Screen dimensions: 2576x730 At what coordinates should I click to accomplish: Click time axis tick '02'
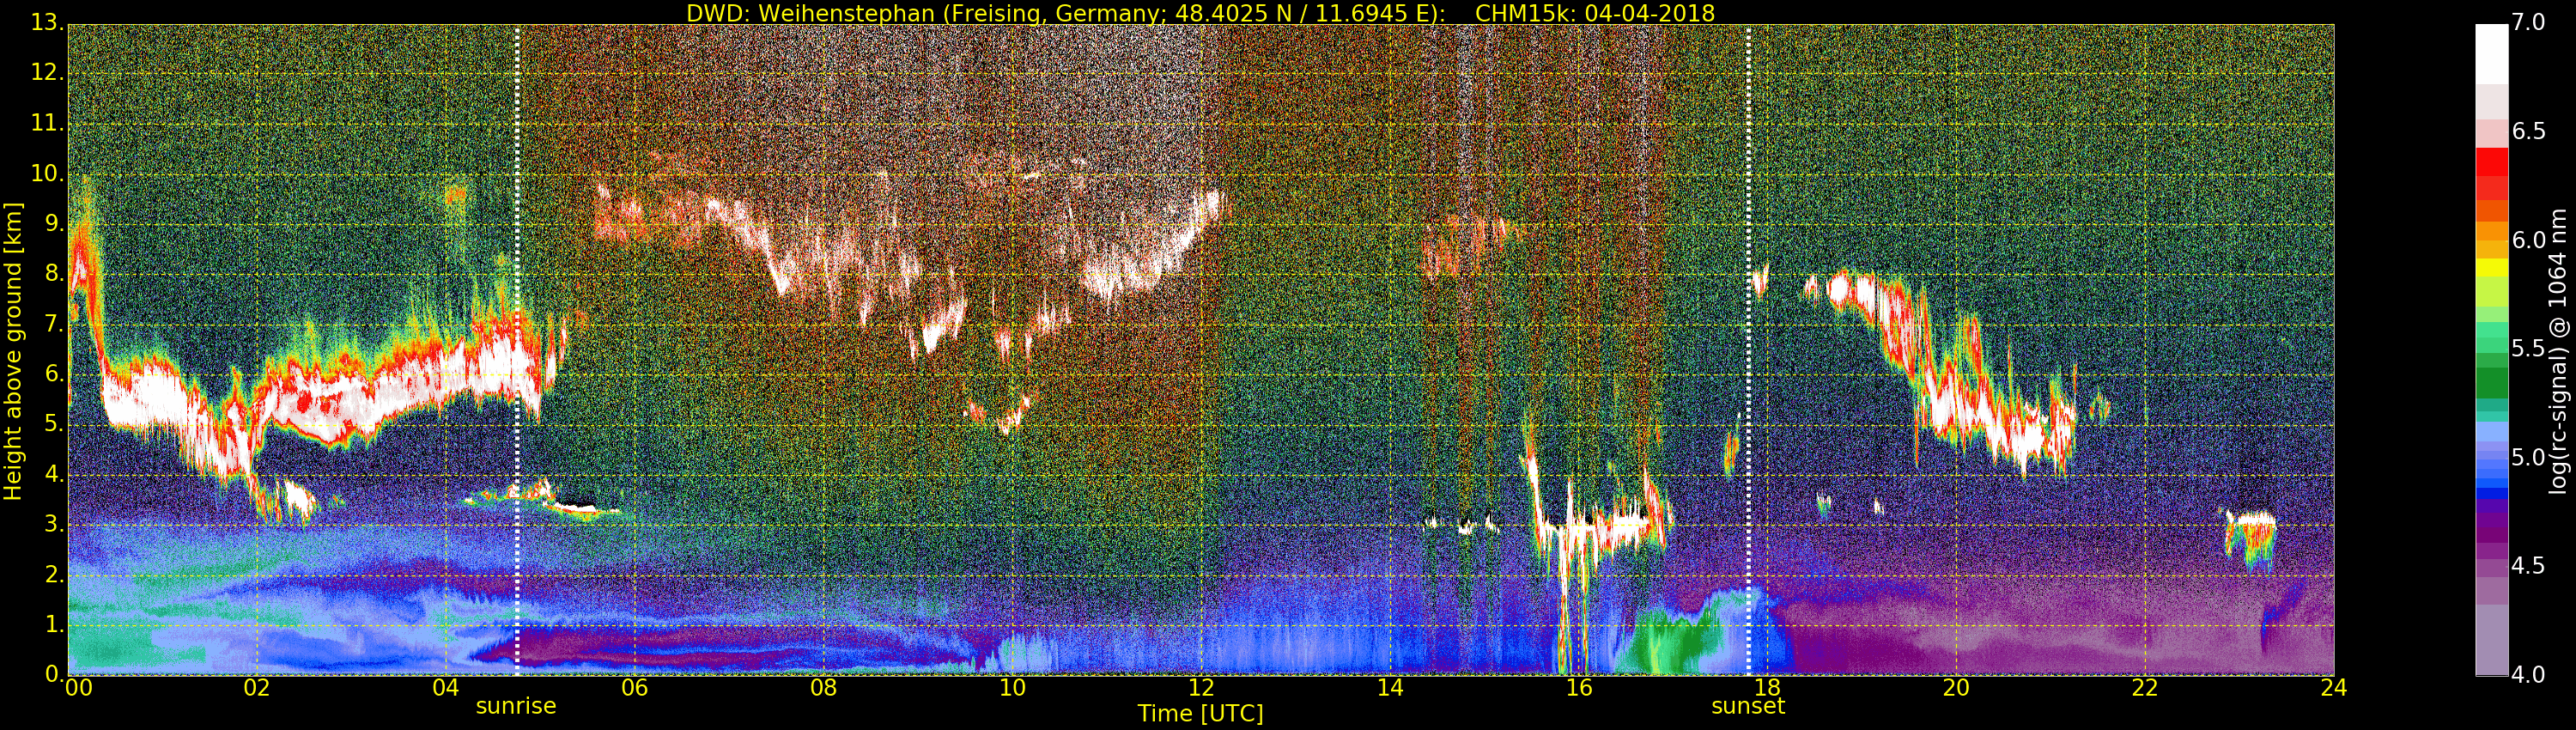point(257,688)
